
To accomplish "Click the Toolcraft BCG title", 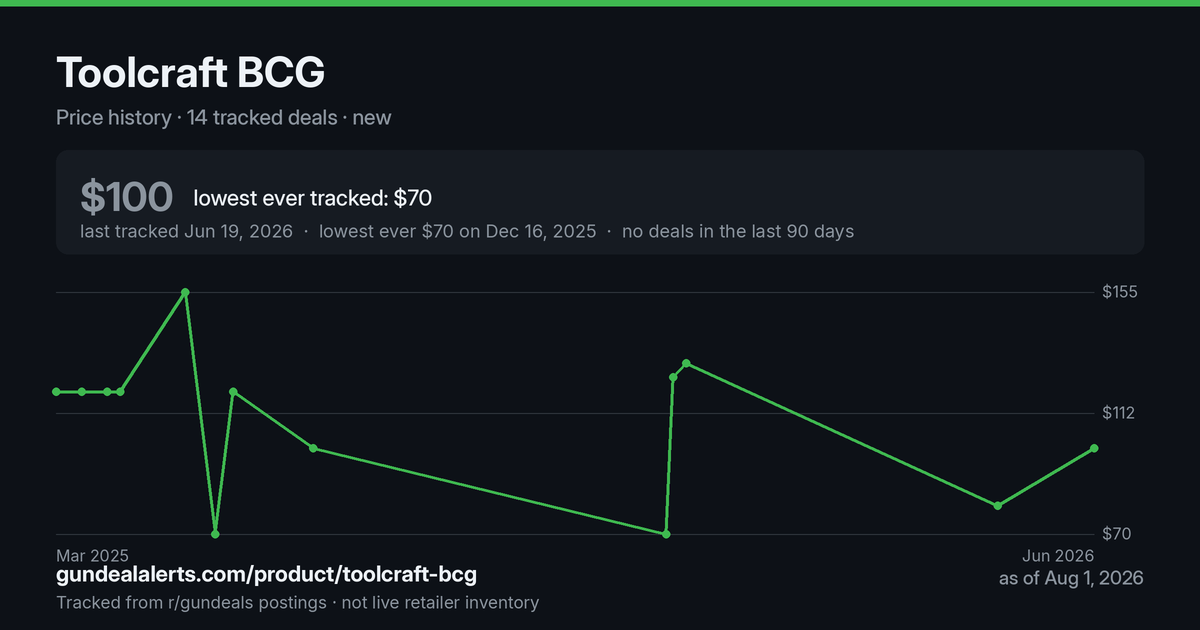I will [x=190, y=74].
